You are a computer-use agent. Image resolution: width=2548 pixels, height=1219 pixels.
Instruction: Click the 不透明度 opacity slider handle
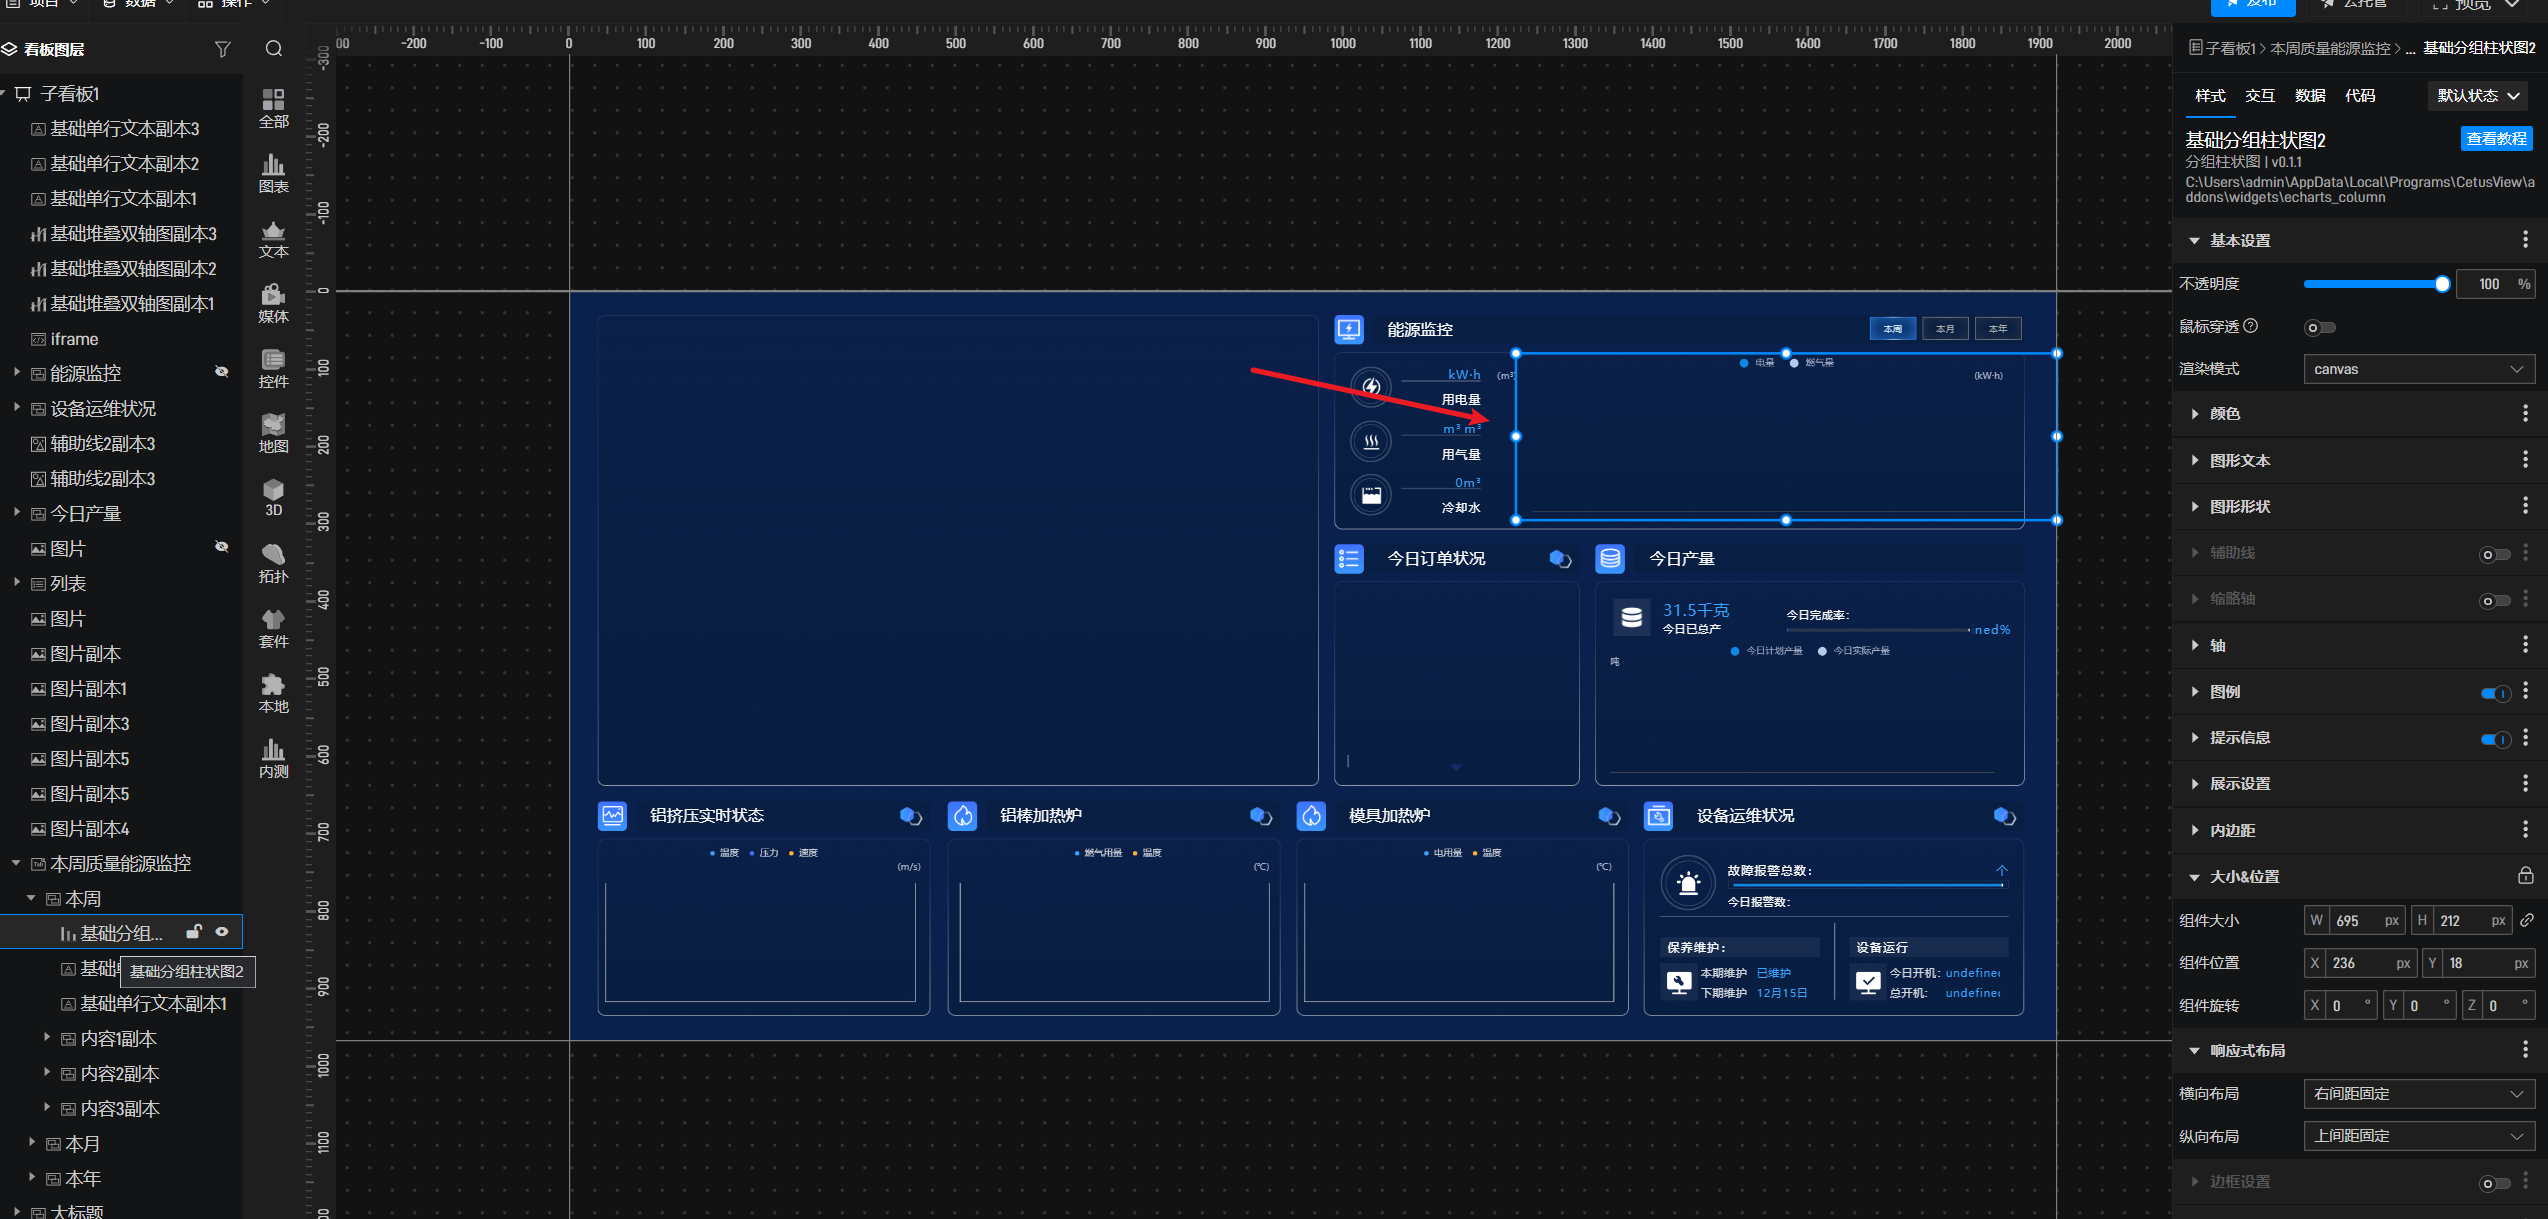(x=2442, y=284)
